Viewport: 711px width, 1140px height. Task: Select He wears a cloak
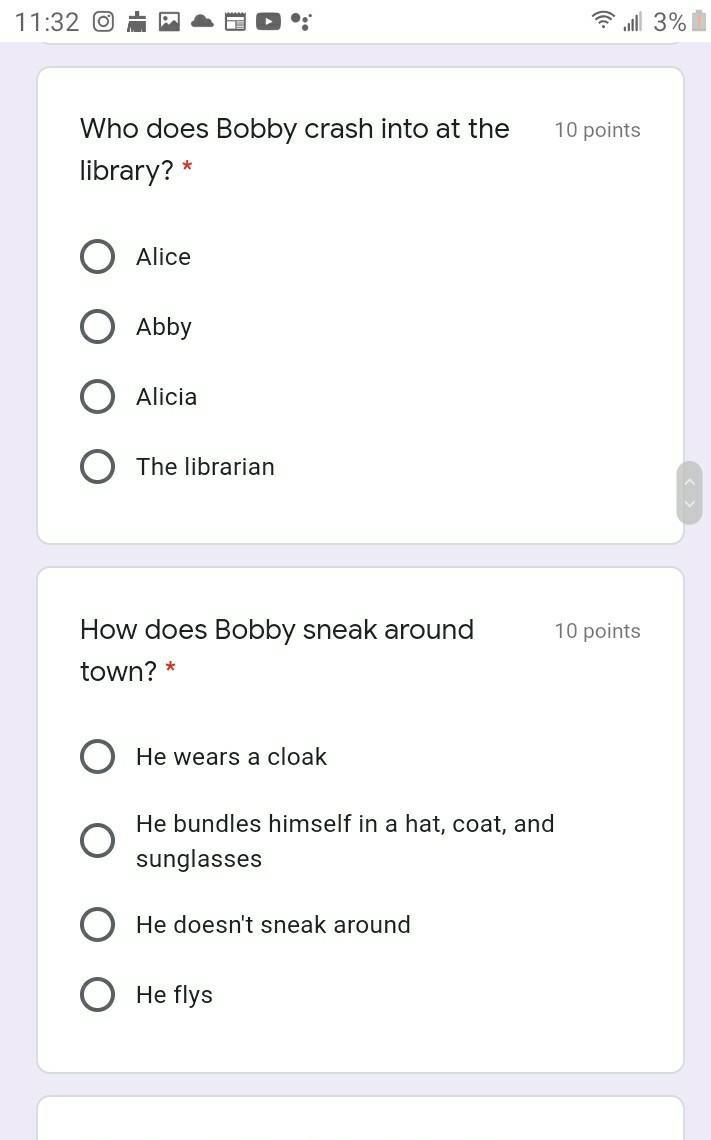97,756
